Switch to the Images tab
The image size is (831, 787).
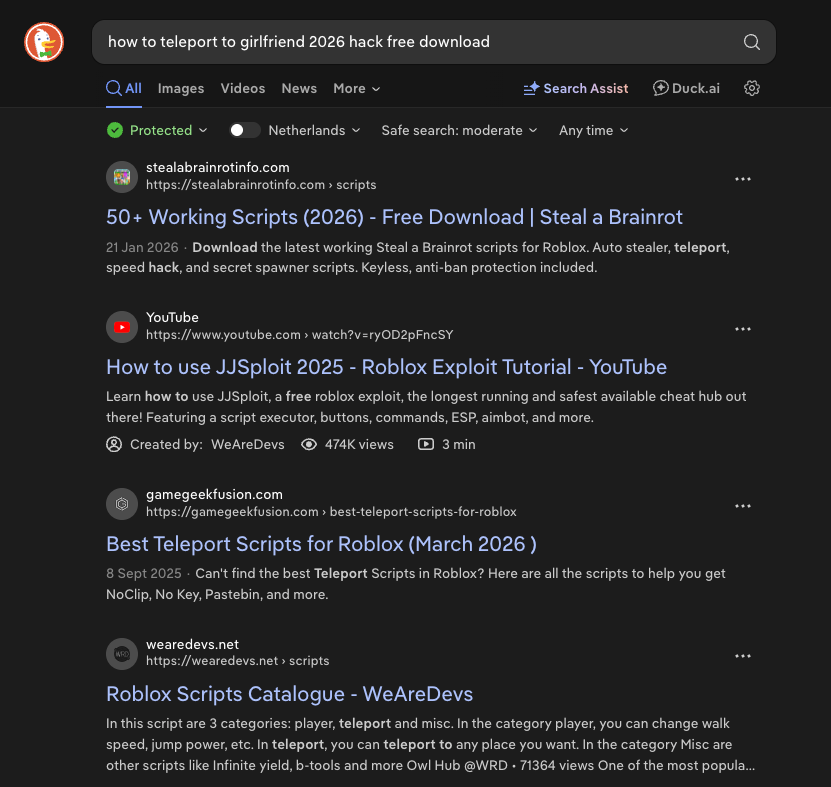click(181, 88)
